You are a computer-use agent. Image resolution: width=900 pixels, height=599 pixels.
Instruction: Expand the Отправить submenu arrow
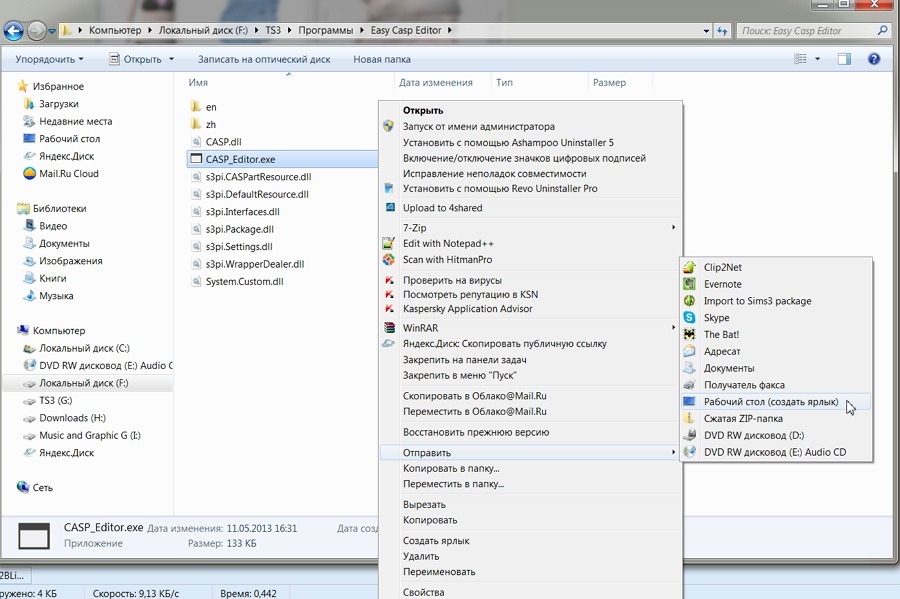(x=673, y=452)
